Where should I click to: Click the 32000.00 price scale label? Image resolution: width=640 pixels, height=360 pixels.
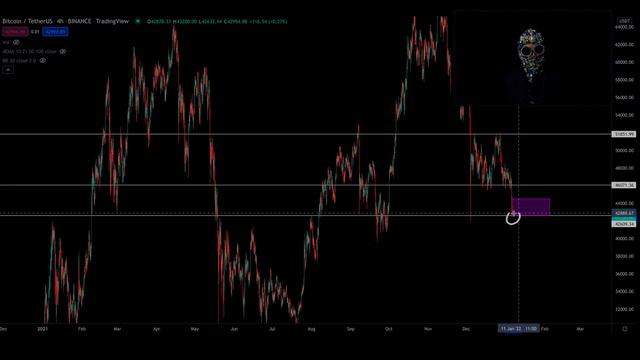coord(624,309)
